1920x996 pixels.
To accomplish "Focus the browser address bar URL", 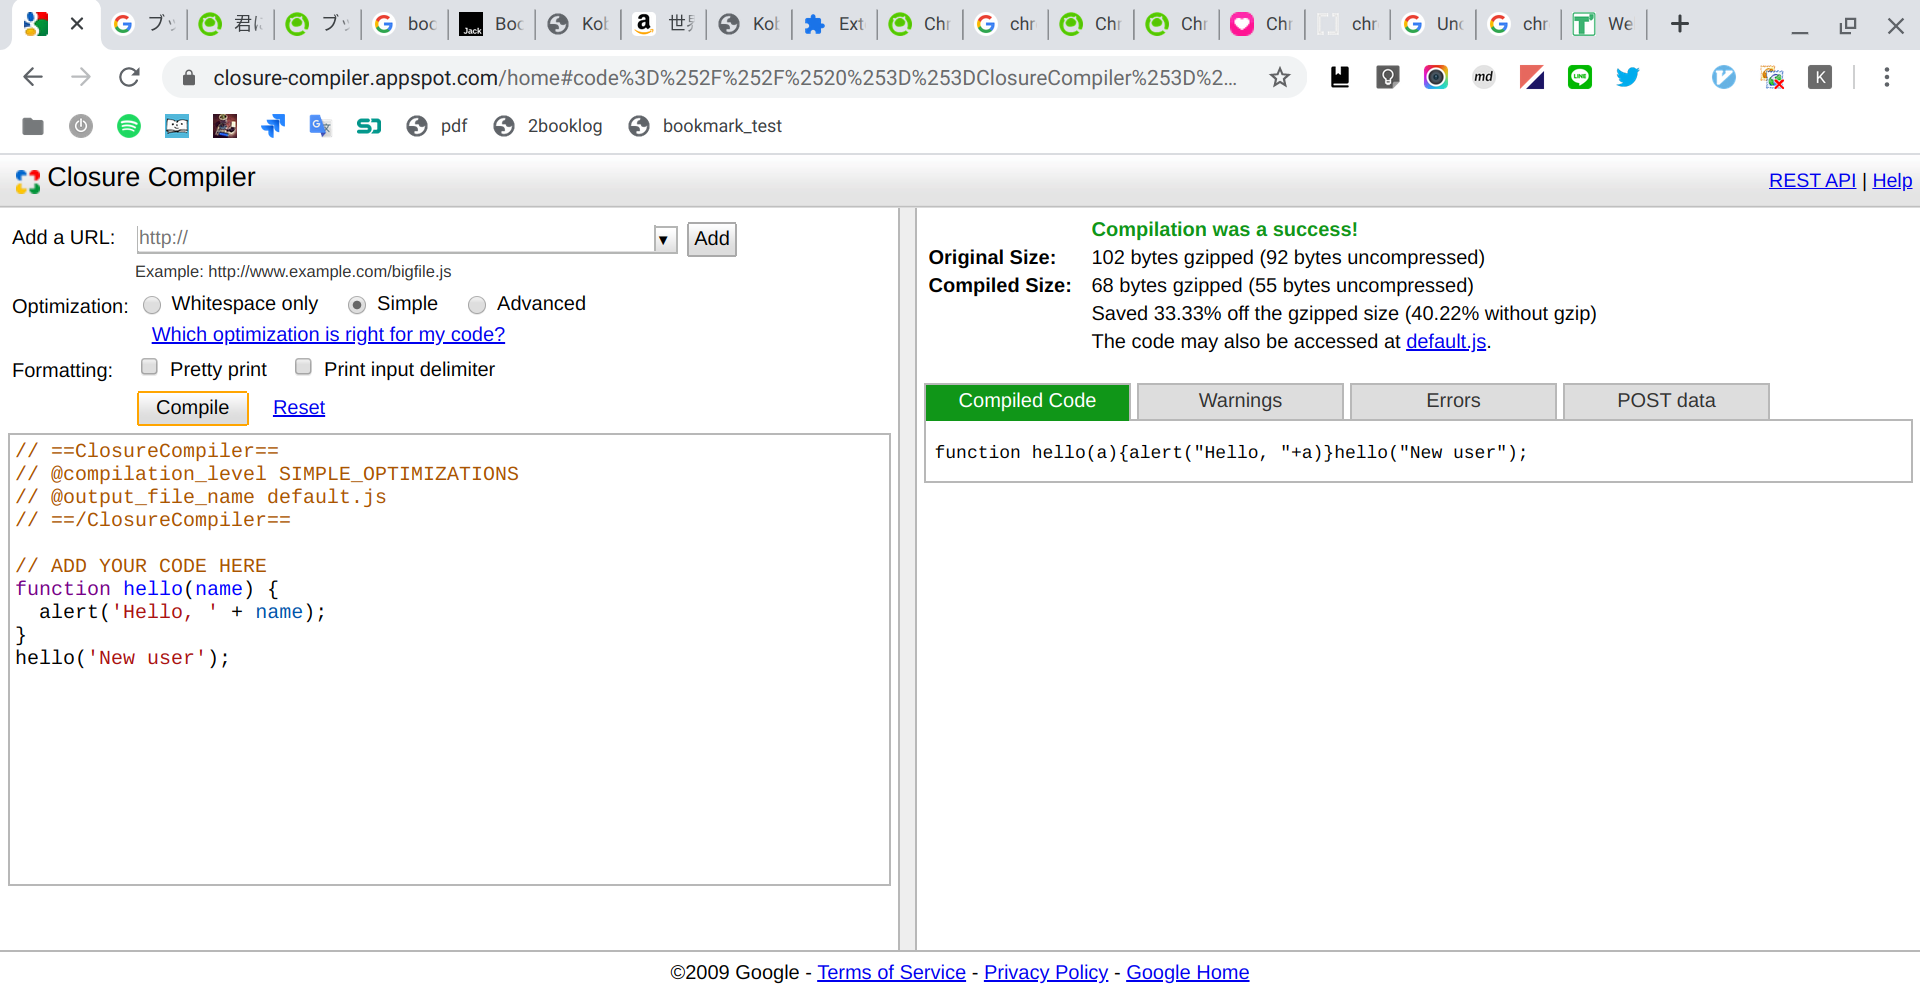I will tap(724, 78).
